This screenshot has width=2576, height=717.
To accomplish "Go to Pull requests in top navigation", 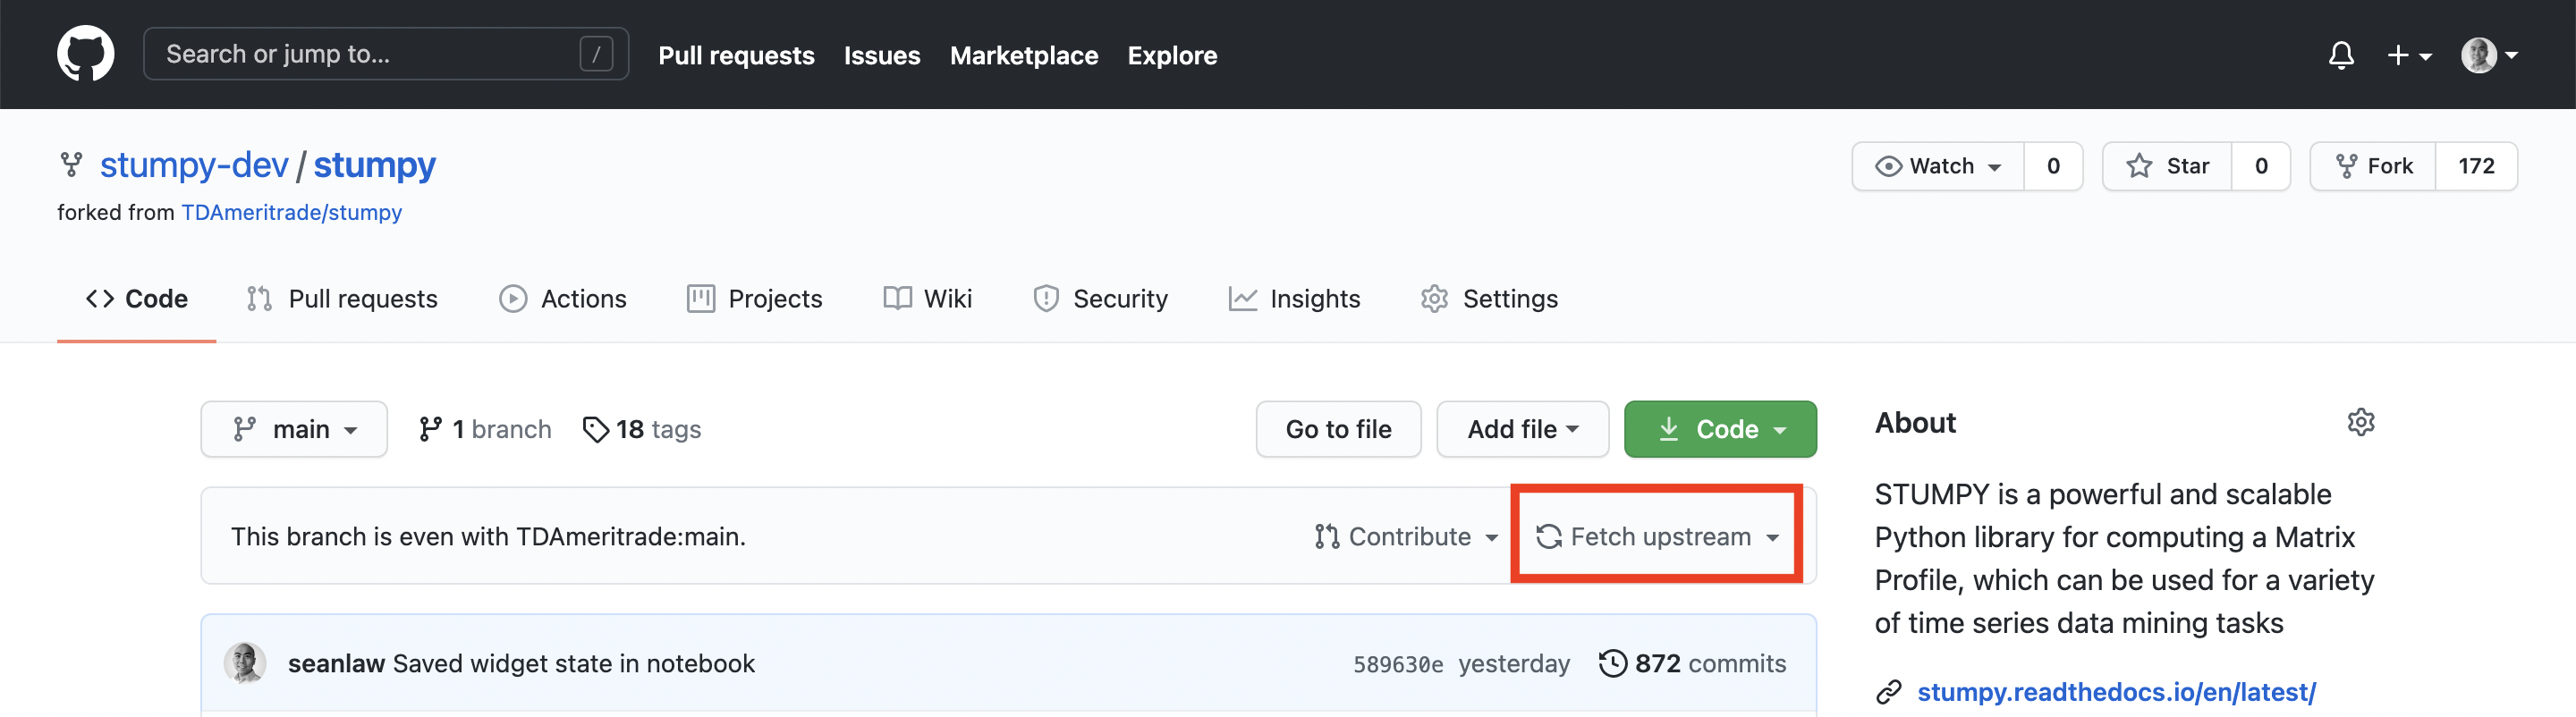I will pos(736,55).
